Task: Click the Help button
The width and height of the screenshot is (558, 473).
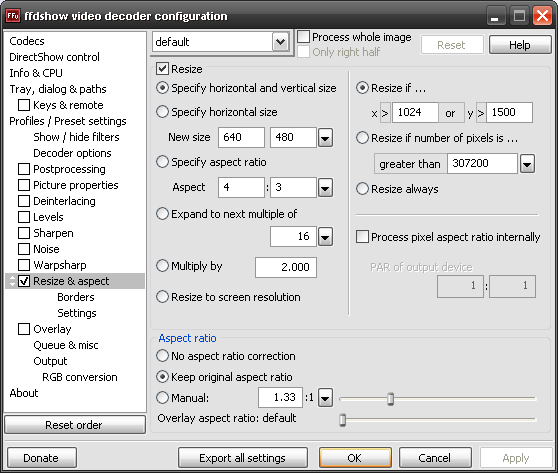Action: pos(520,45)
